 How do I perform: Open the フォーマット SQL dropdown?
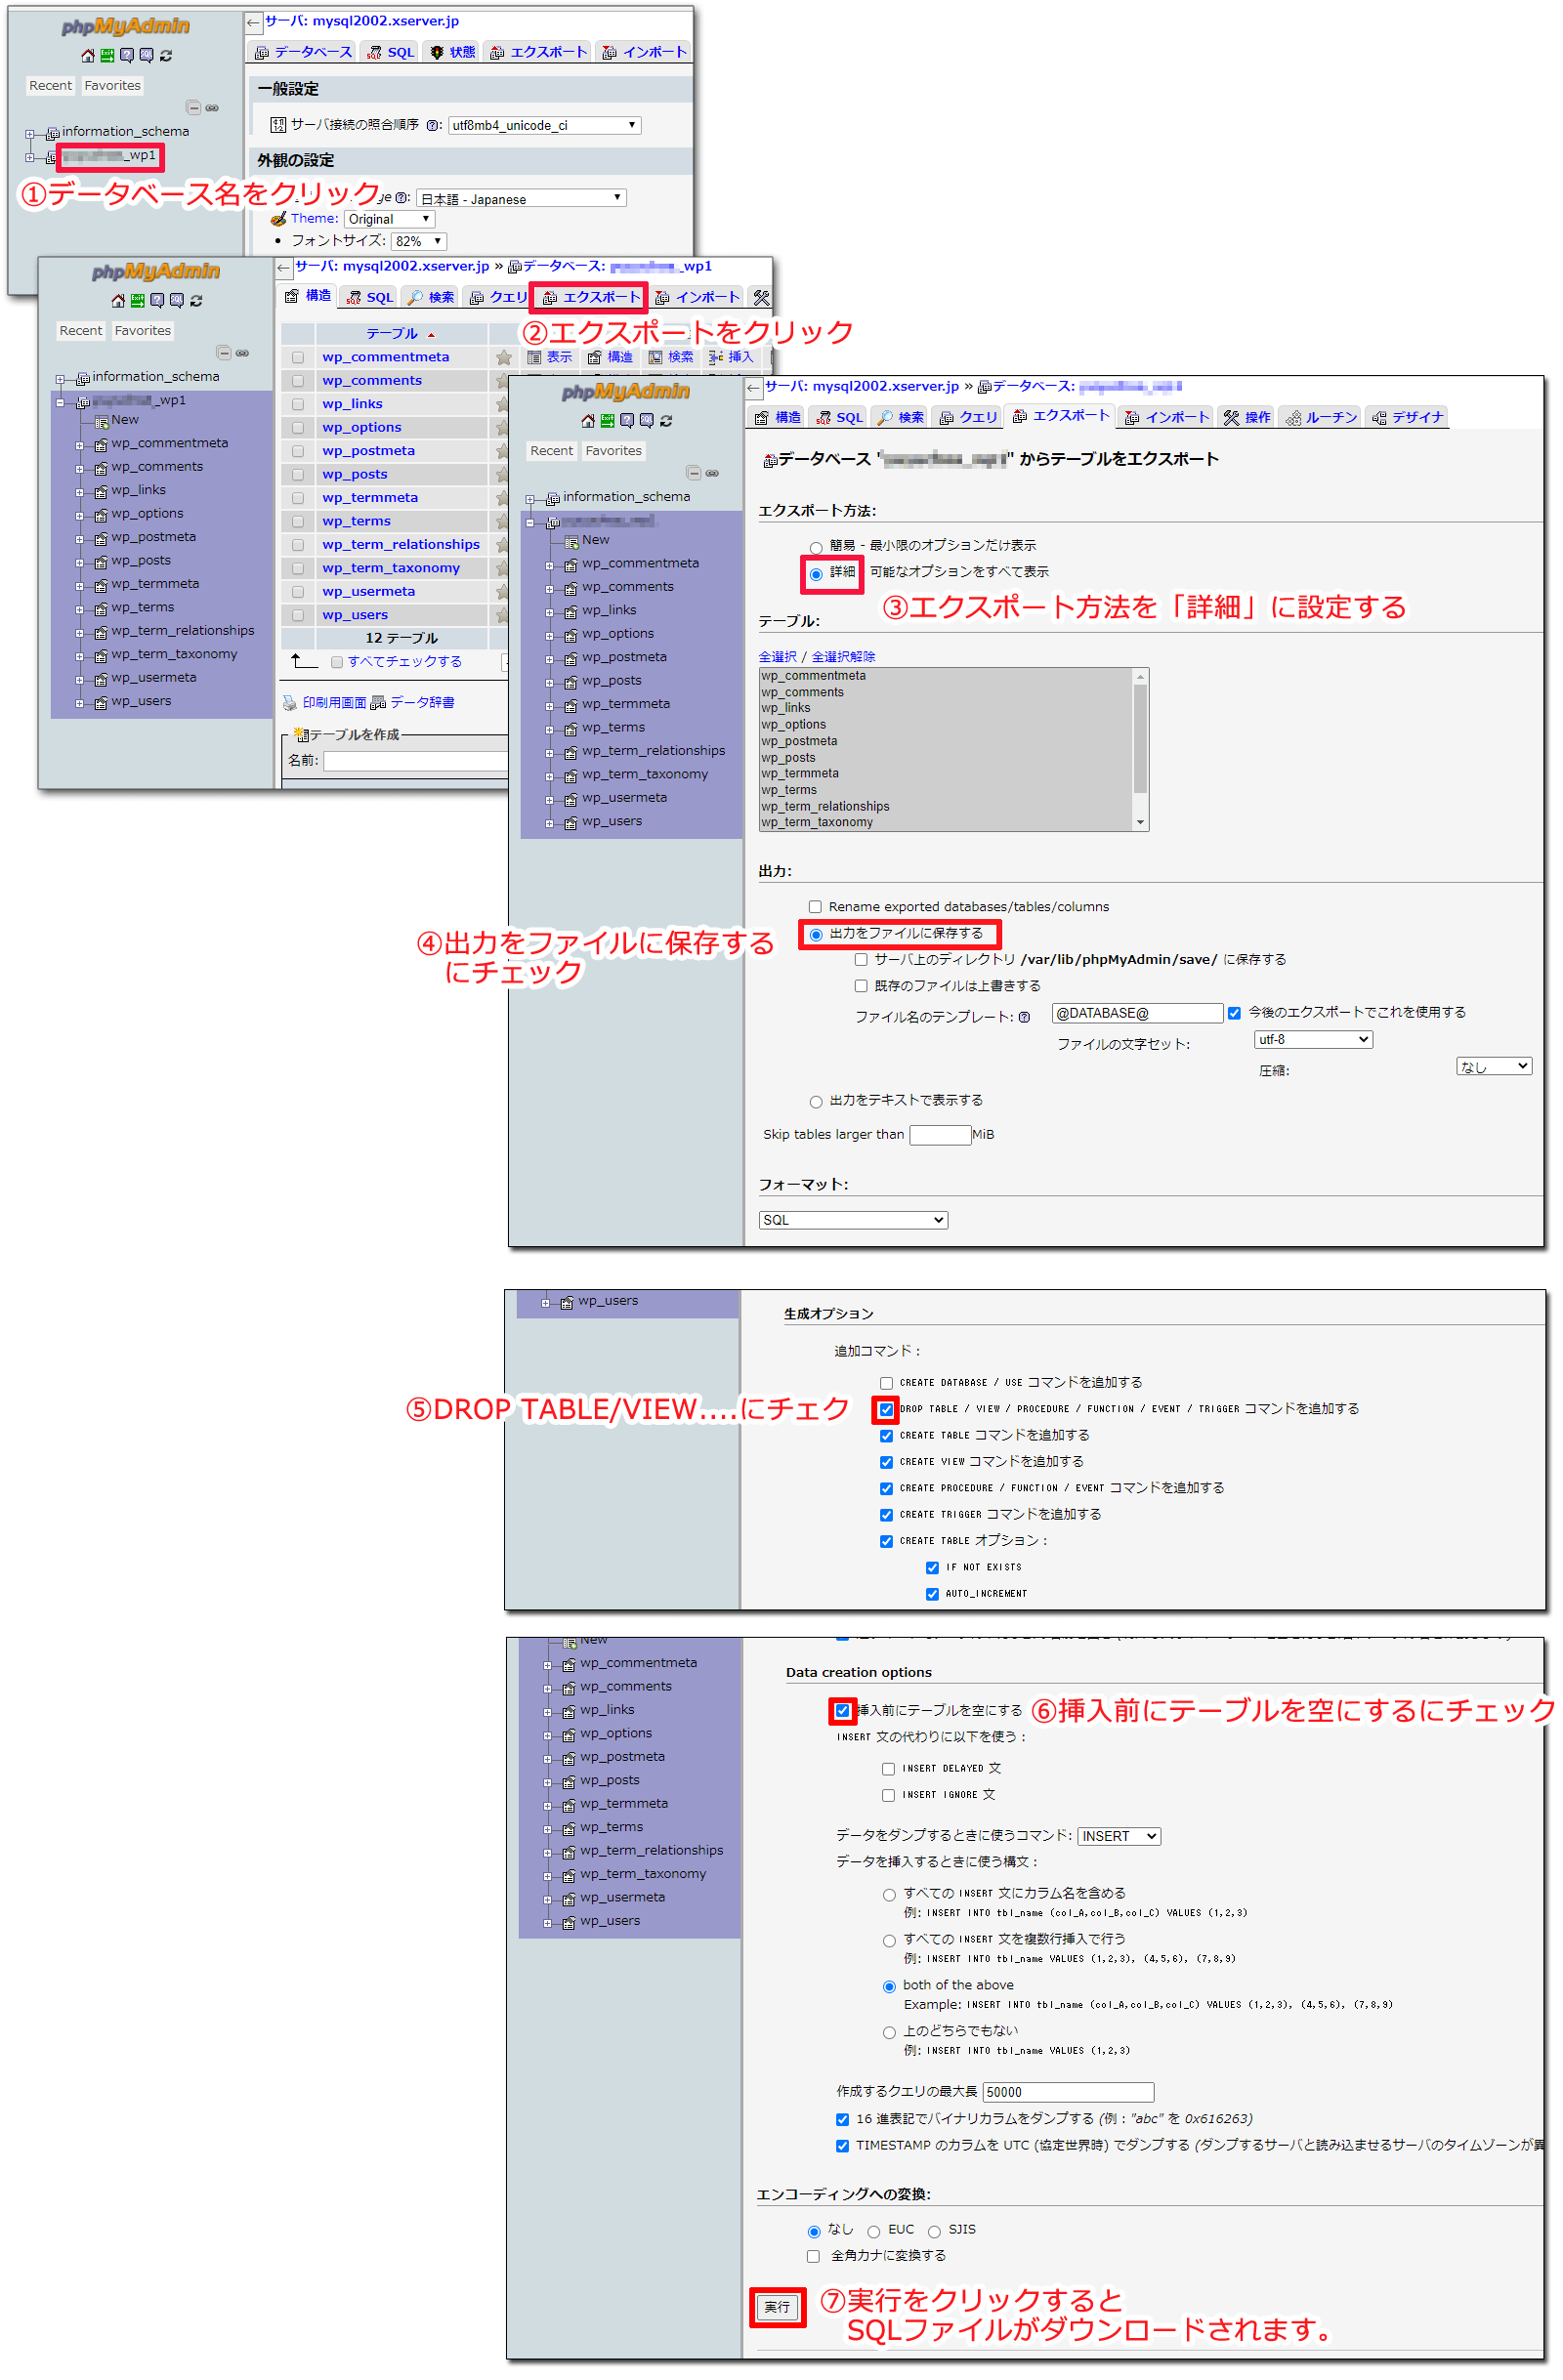(854, 1222)
